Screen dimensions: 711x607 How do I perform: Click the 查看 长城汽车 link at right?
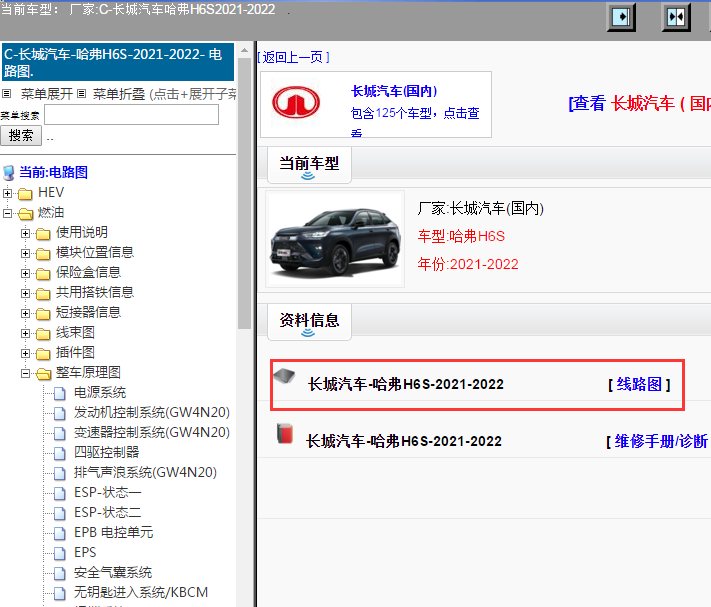(x=639, y=103)
